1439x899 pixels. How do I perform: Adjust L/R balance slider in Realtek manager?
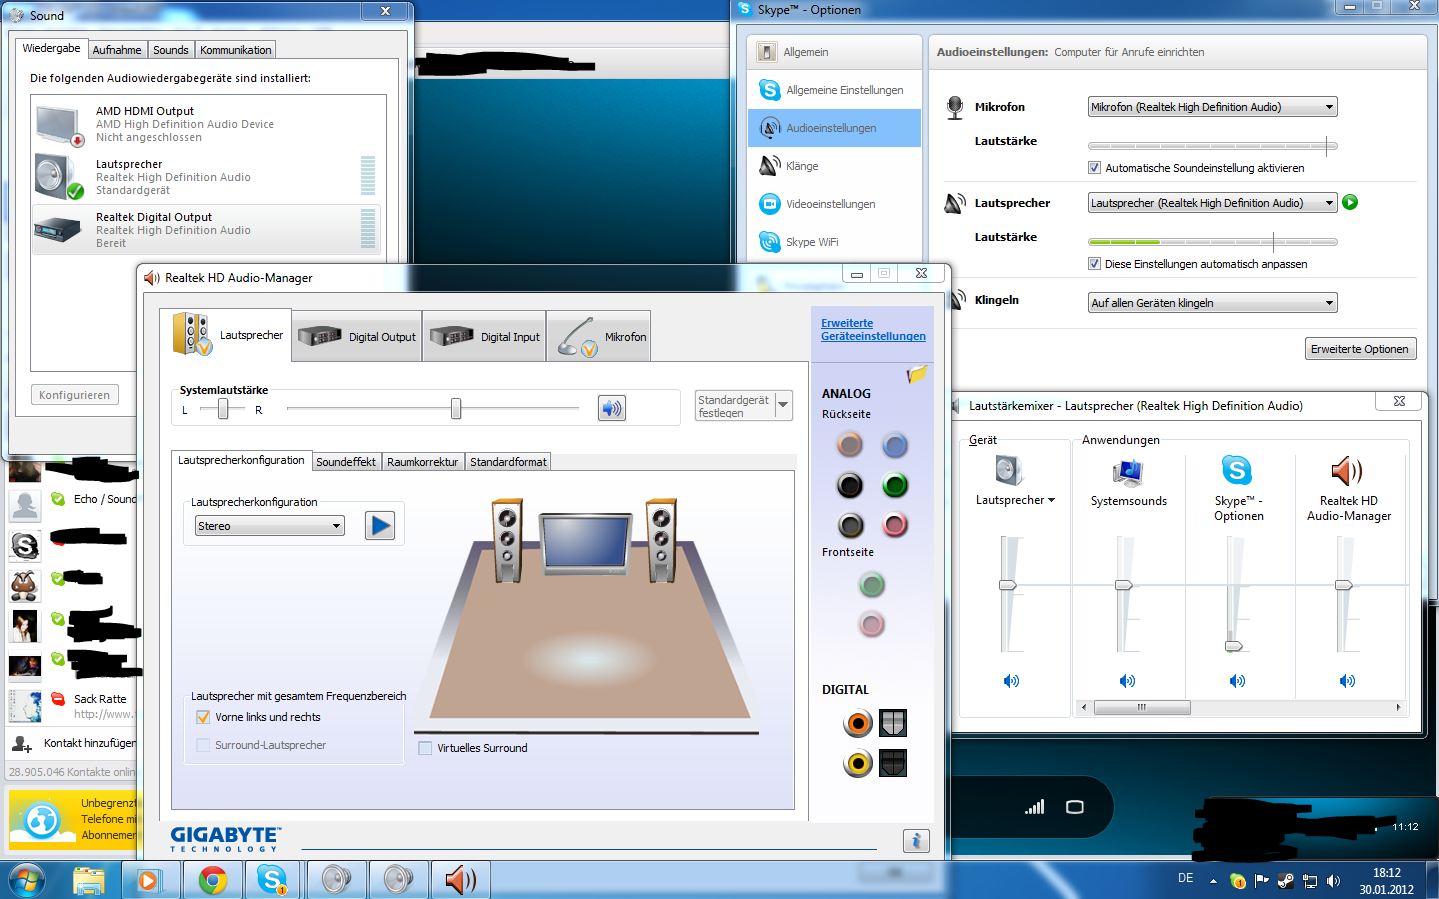click(x=223, y=408)
